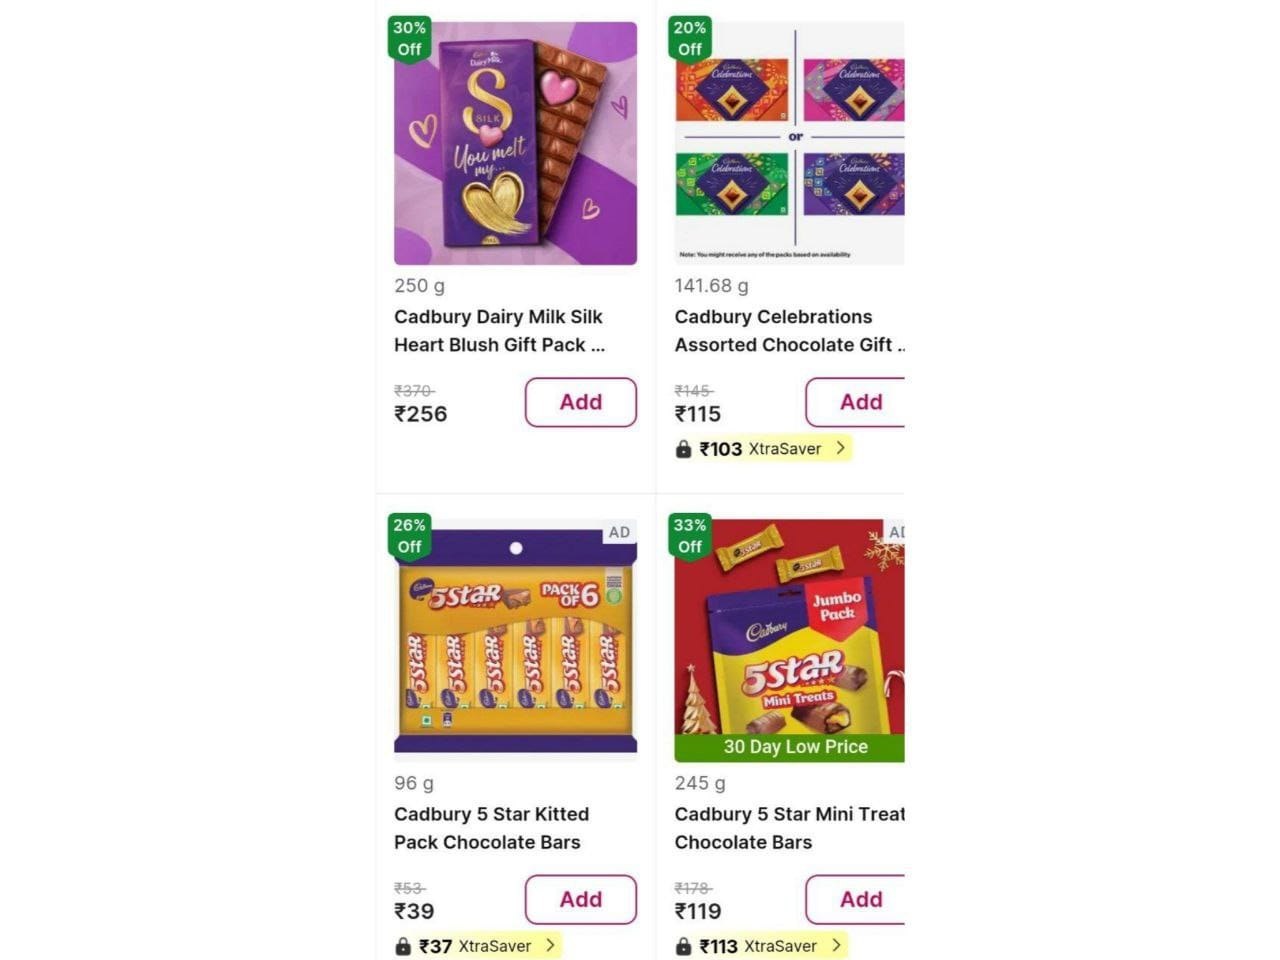
Task: Add Dairy Milk Silk Heart Blush to cart
Action: click(580, 402)
